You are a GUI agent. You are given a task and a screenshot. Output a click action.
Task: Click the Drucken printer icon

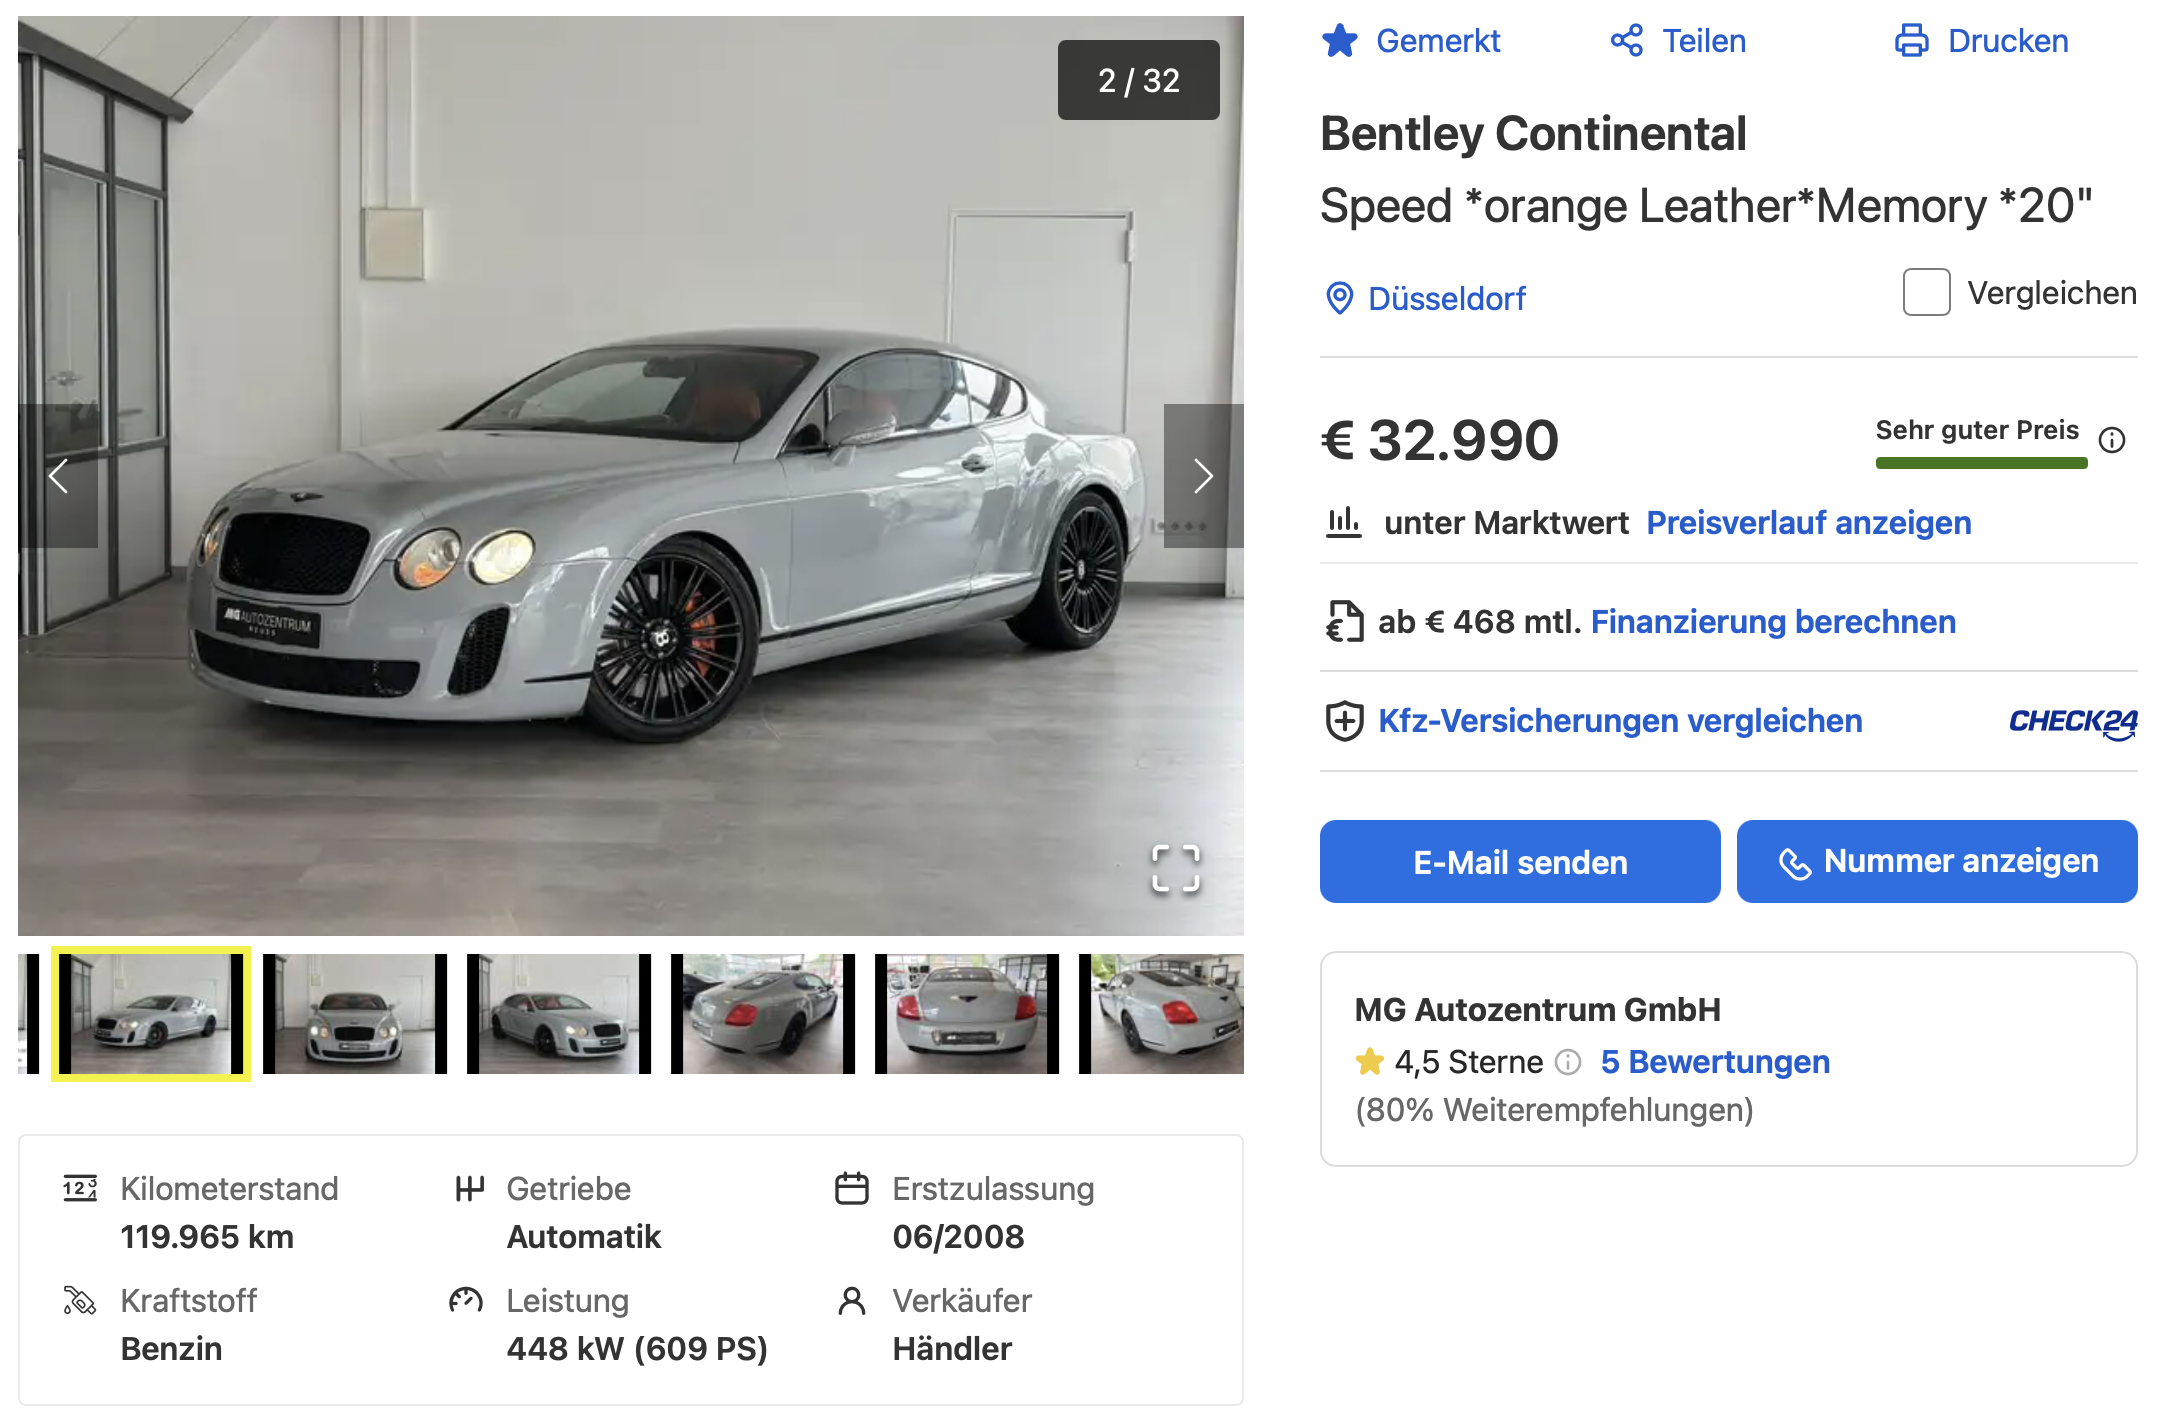pos(1912,41)
